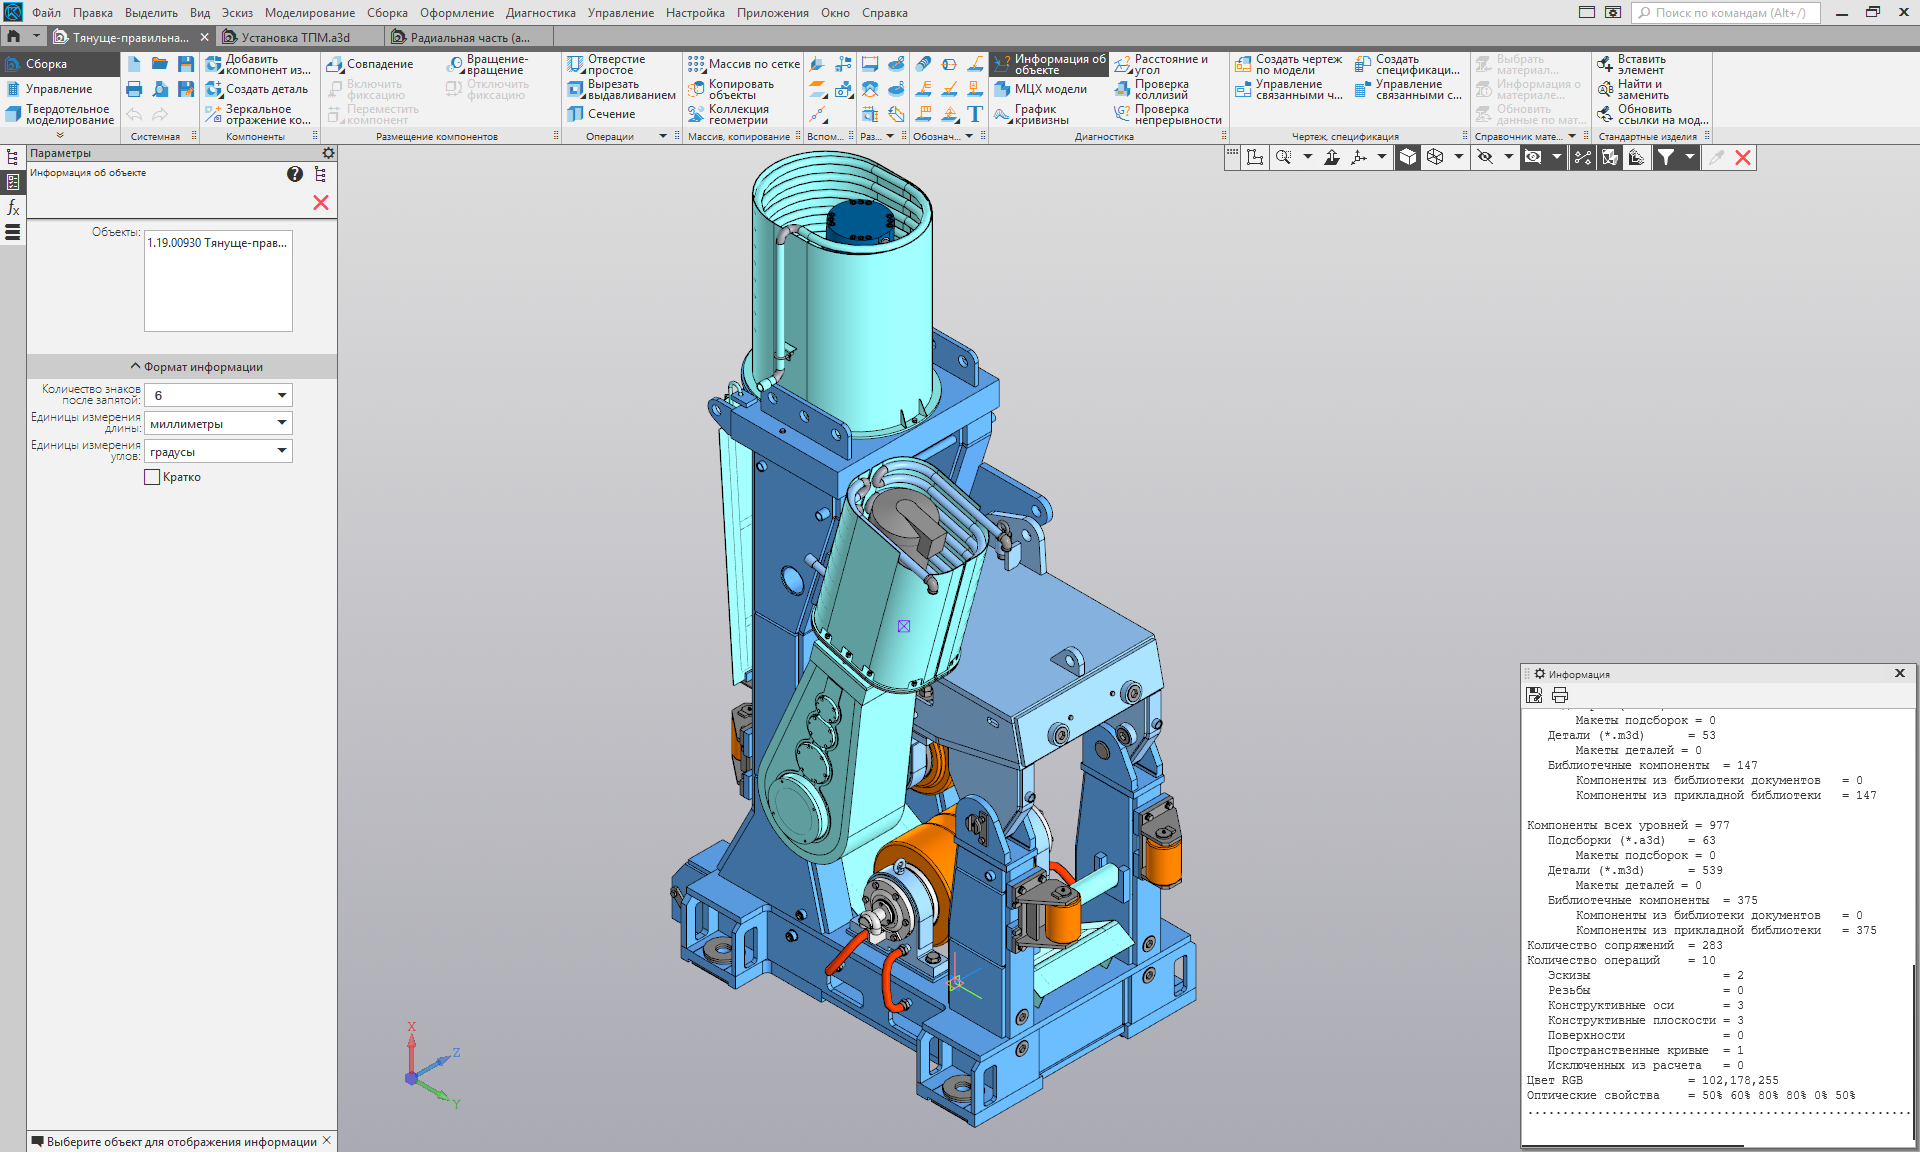Click the shaded solid cube display icon
Image resolution: width=1920 pixels, height=1152 pixels.
[x=1408, y=157]
